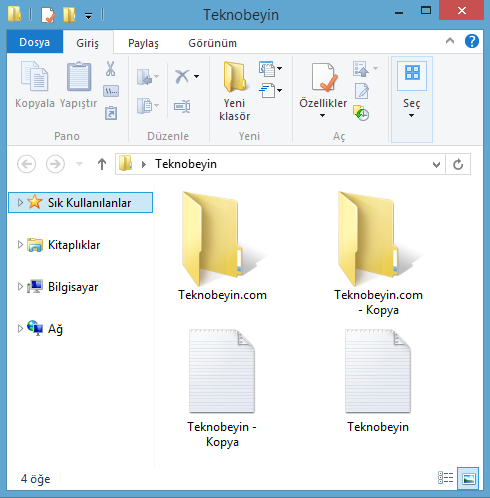Viewport: 490px width, 498px height.
Task: Go up one level with Up arrow
Action: point(102,164)
